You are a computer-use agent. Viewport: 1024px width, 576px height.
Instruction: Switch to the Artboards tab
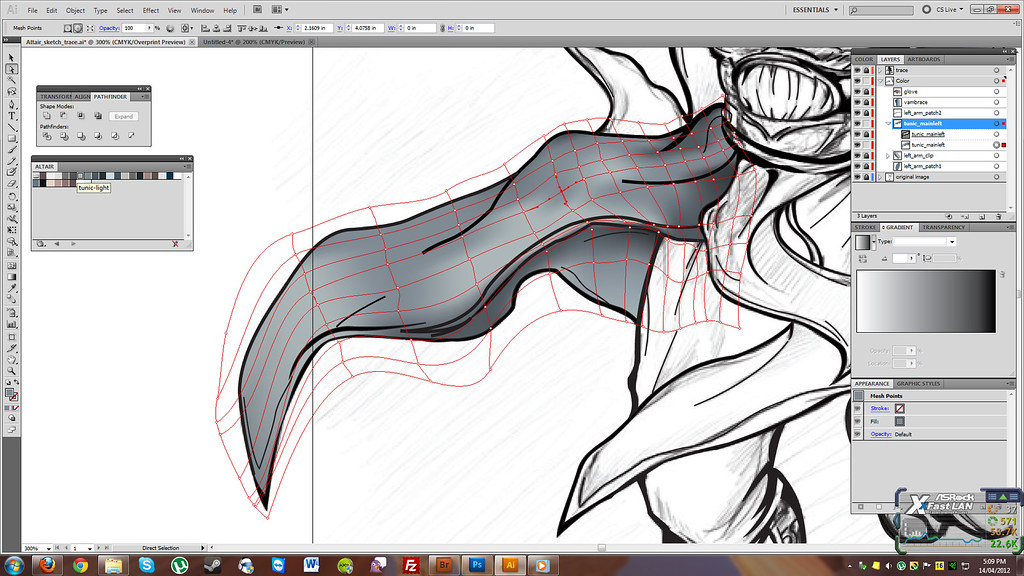(923, 59)
